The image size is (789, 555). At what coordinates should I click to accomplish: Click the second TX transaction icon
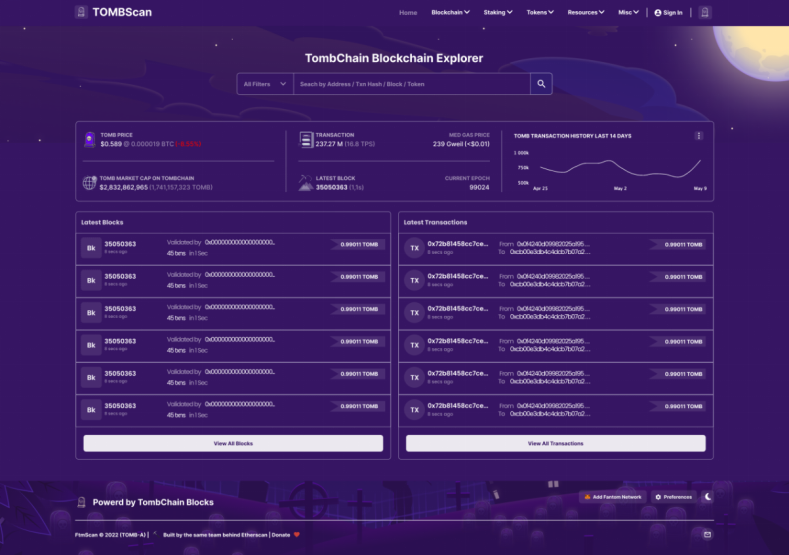[x=415, y=280]
